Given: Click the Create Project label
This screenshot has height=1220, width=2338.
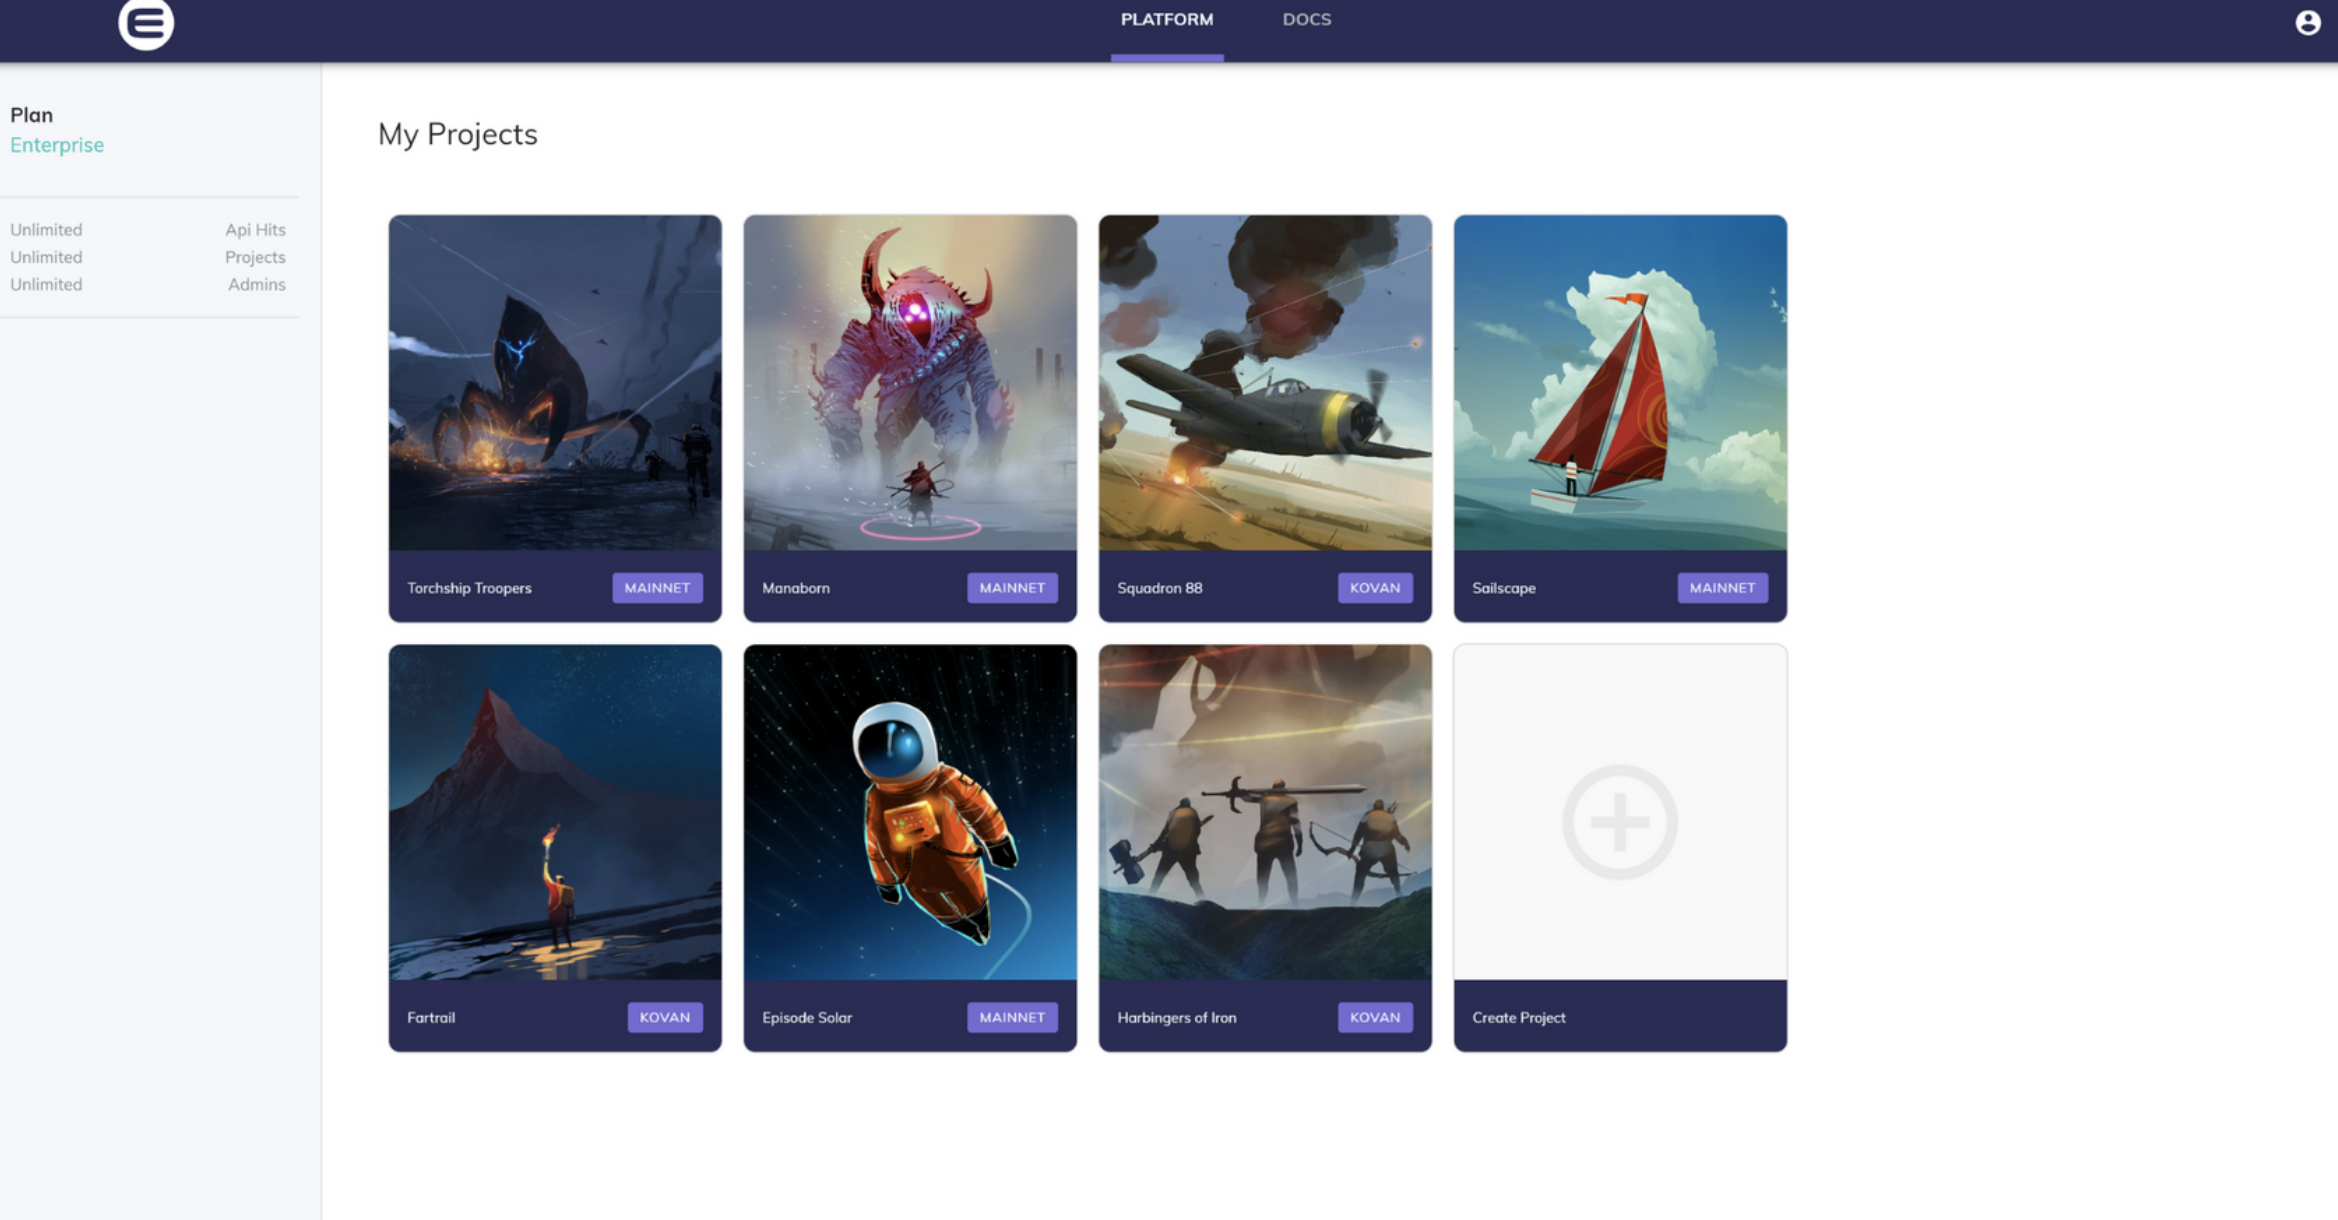Looking at the screenshot, I should (1518, 1017).
